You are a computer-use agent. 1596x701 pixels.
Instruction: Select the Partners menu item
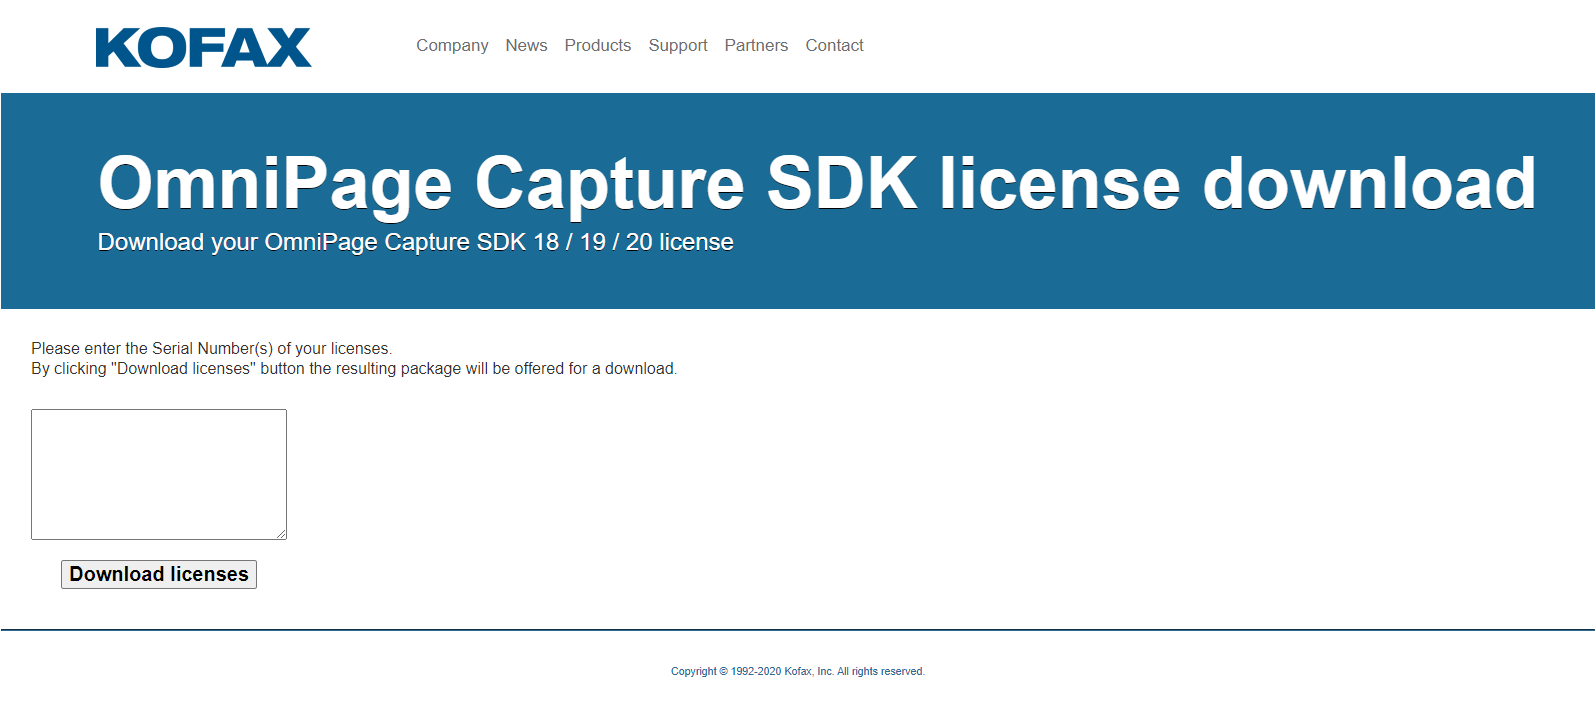coord(756,45)
